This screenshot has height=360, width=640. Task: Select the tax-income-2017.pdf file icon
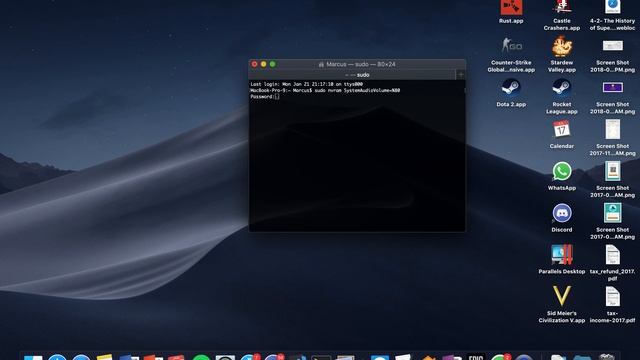(613, 296)
